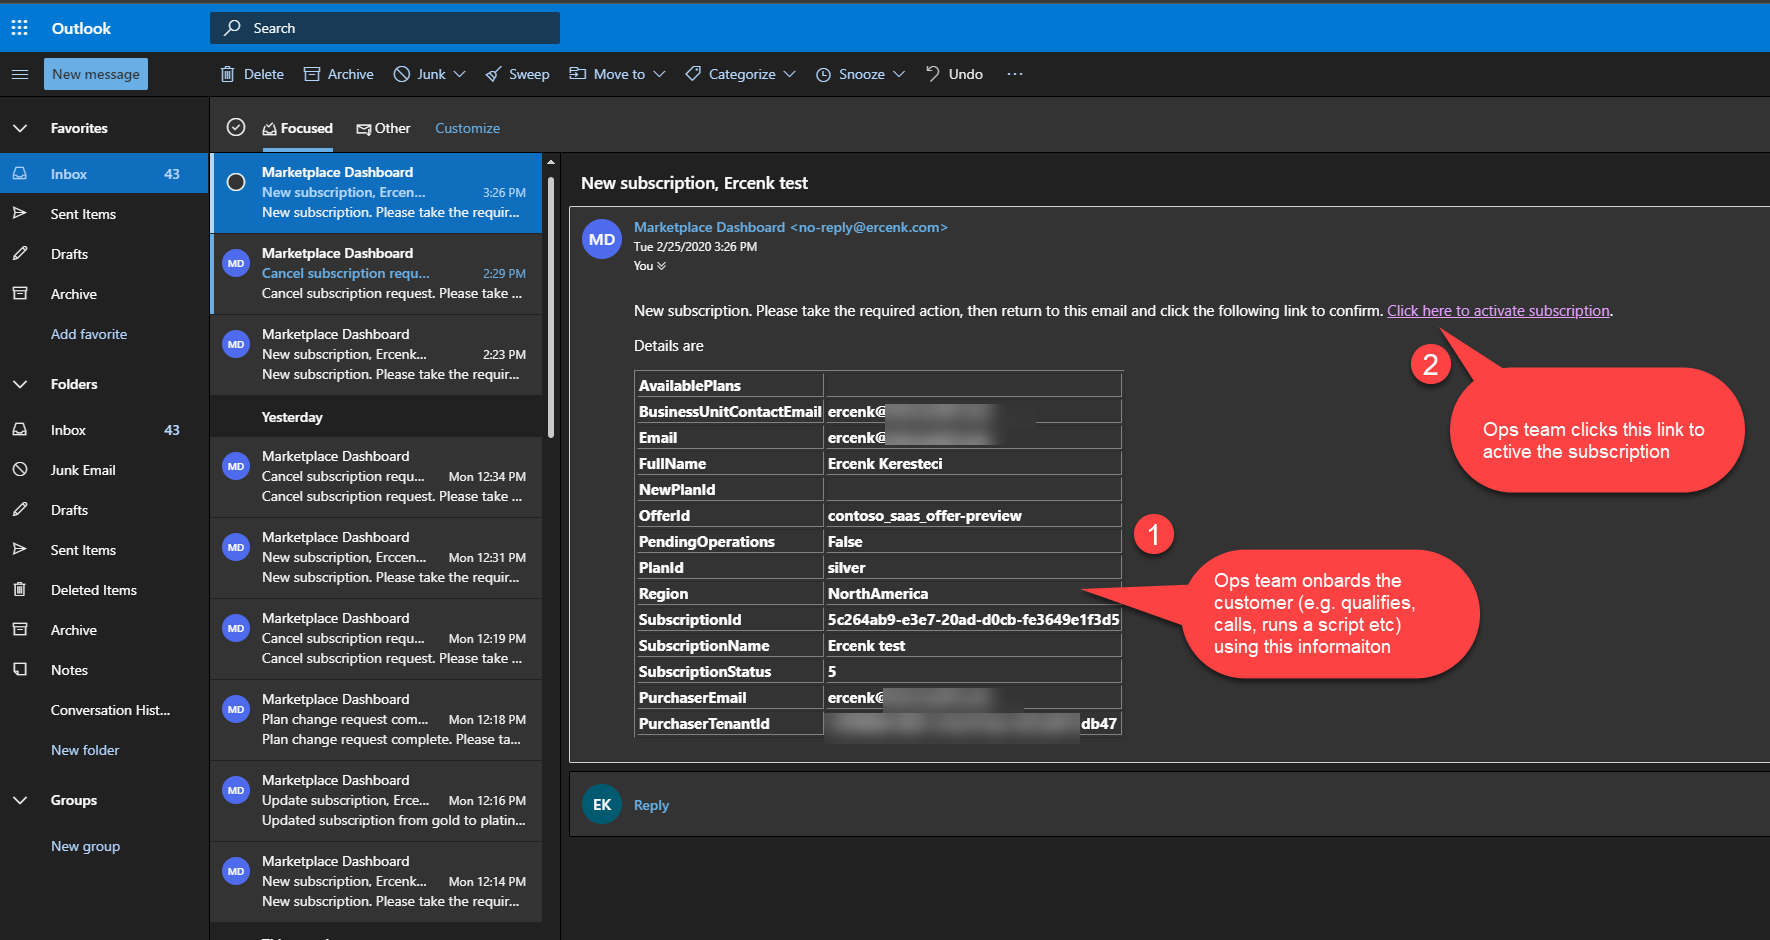Click the Inbox icon under Favorites
The height and width of the screenshot is (940, 1770).
pos(19,174)
